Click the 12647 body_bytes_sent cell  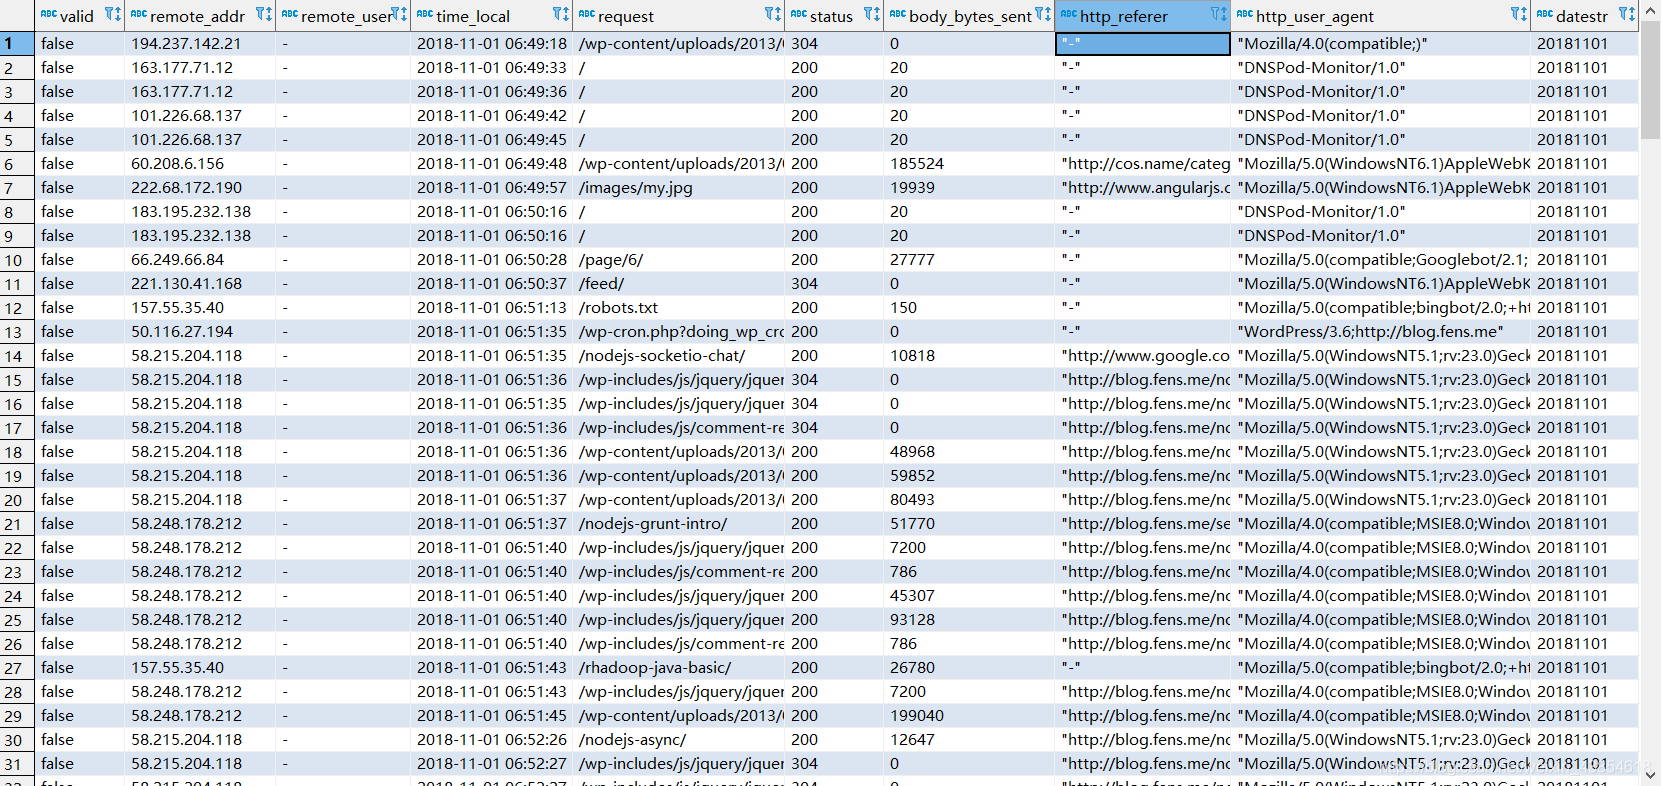tap(969, 740)
